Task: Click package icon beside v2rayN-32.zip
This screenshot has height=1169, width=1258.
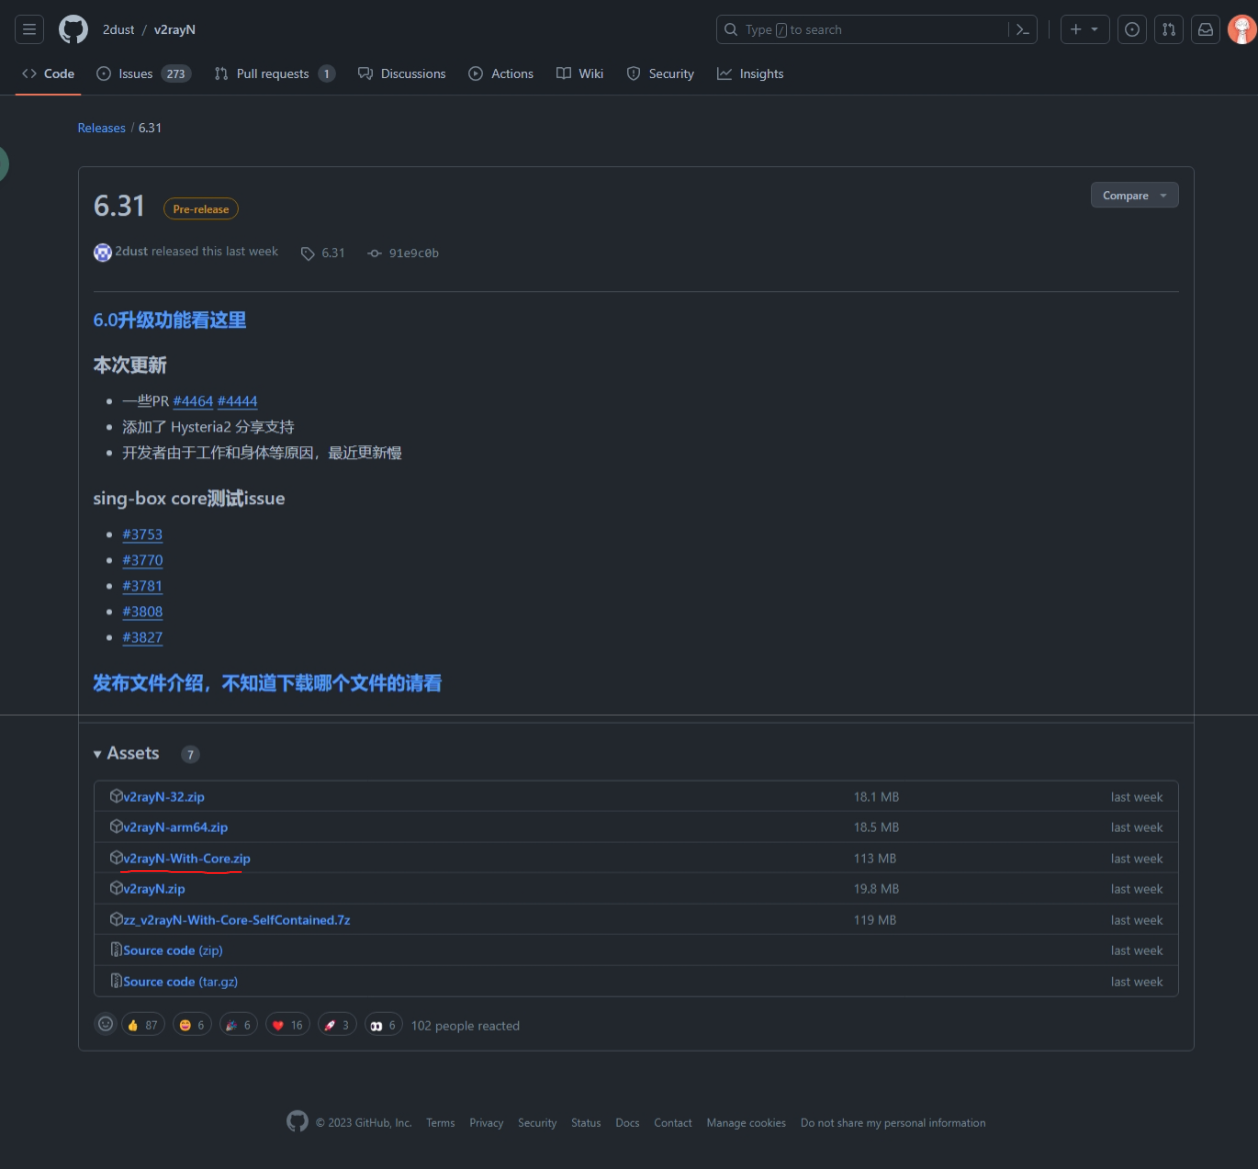Action: pos(116,796)
